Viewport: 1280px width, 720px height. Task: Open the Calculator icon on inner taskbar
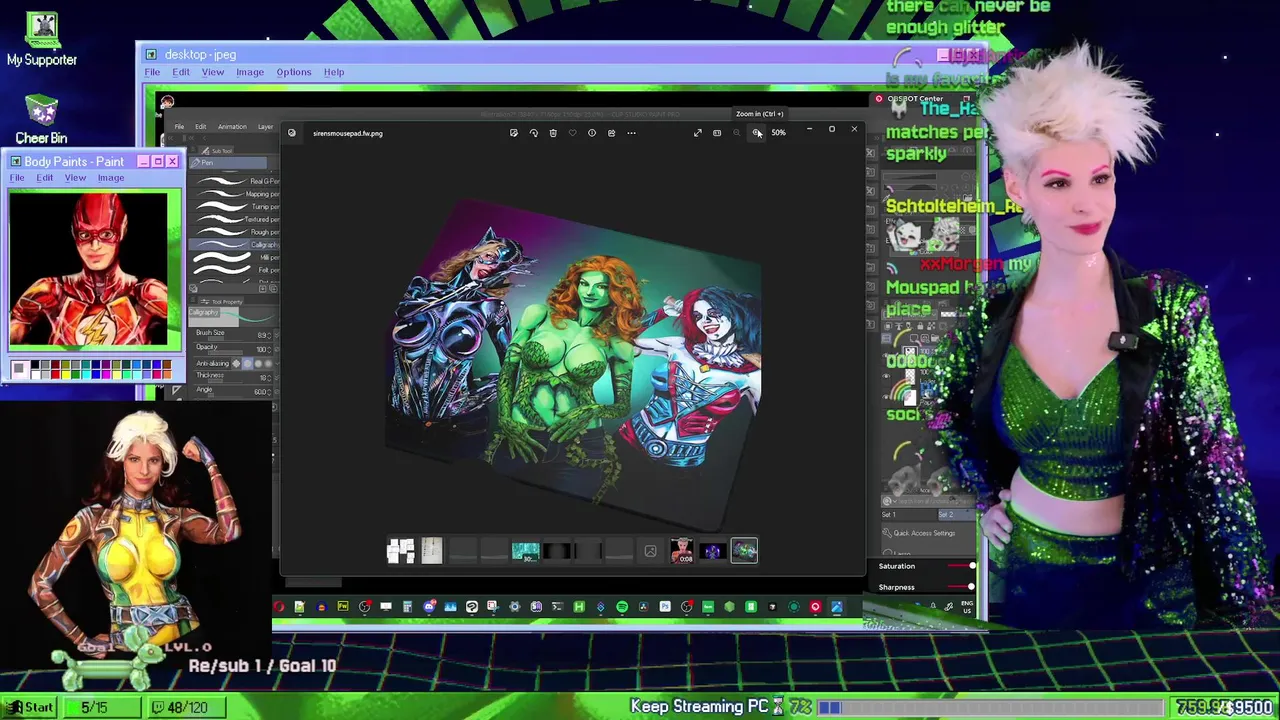click(407, 607)
